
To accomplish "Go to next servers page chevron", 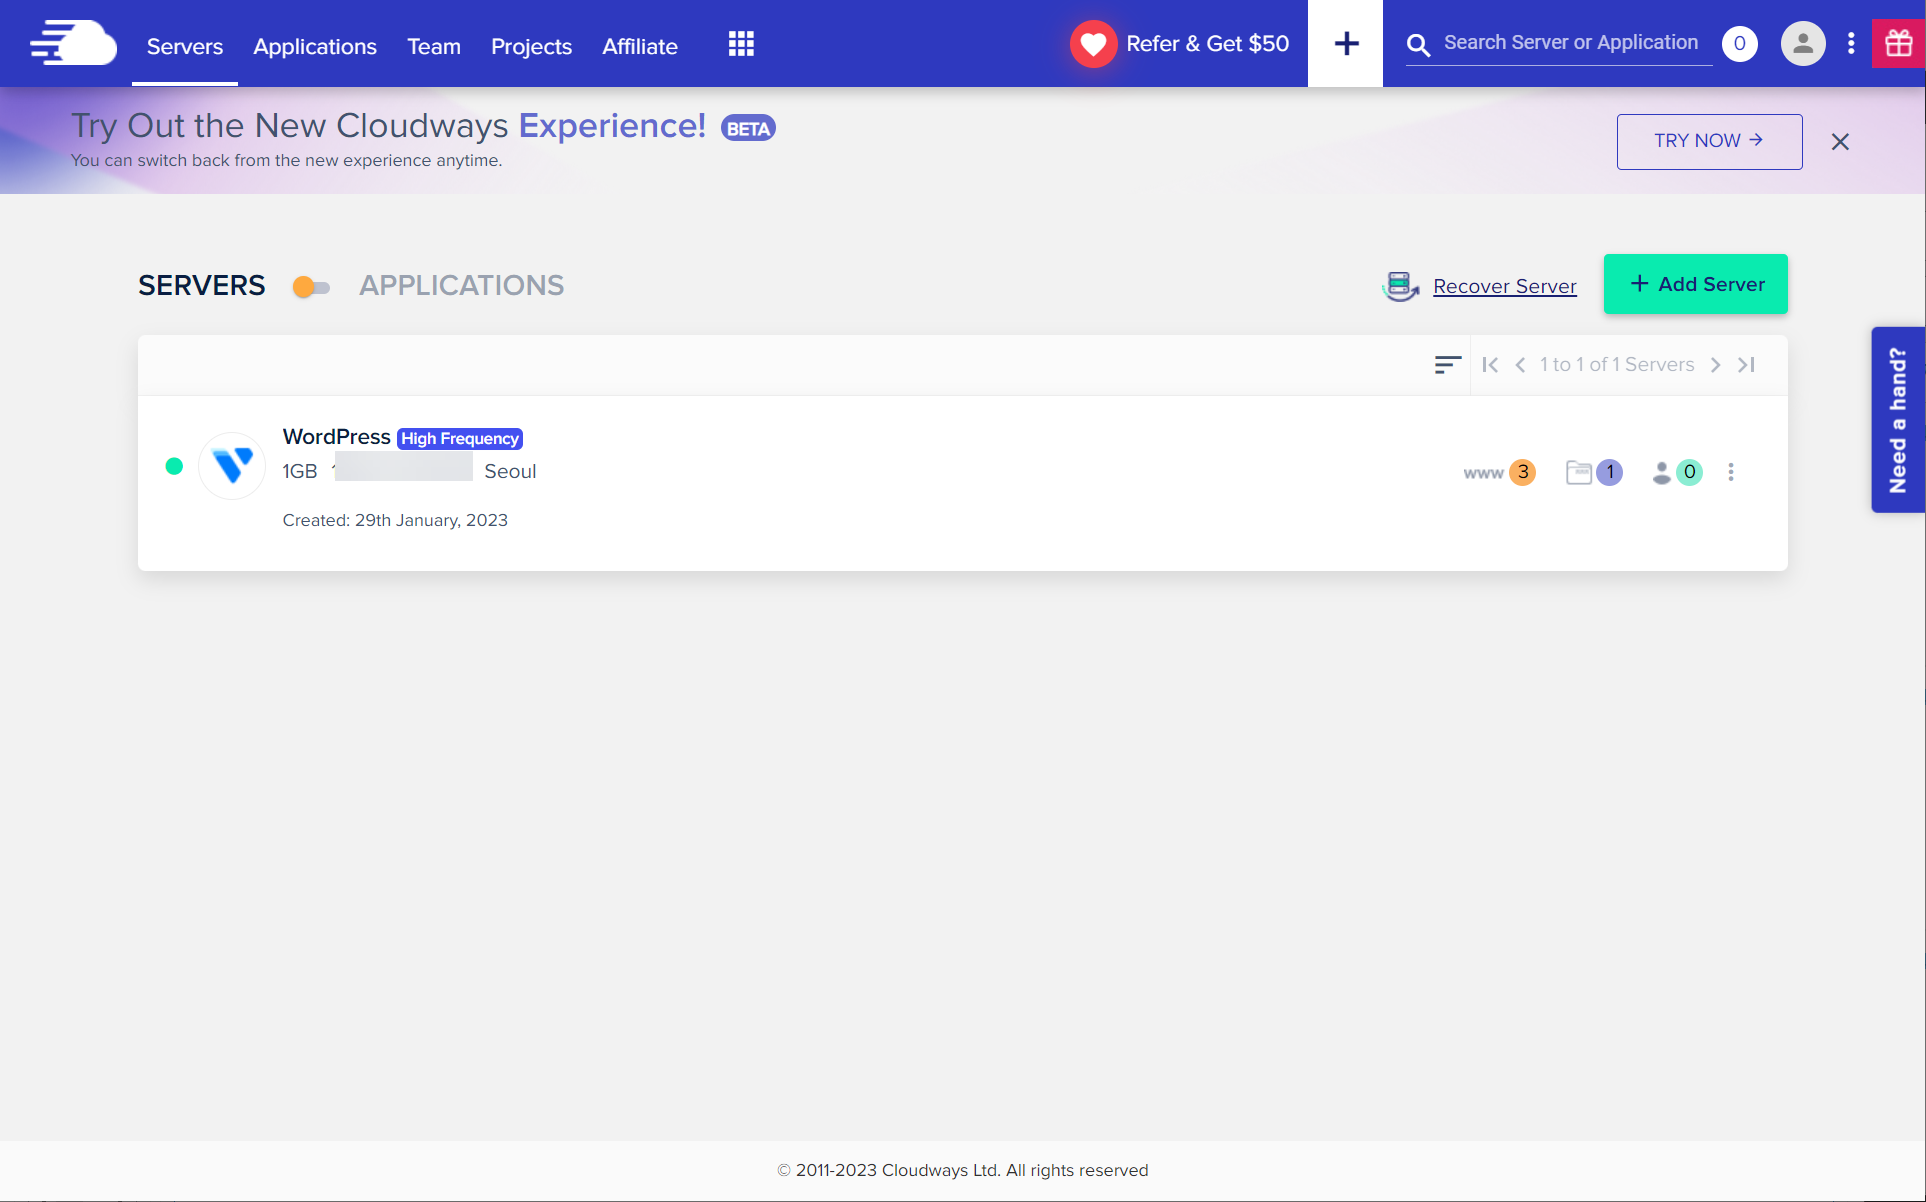I will [x=1715, y=365].
